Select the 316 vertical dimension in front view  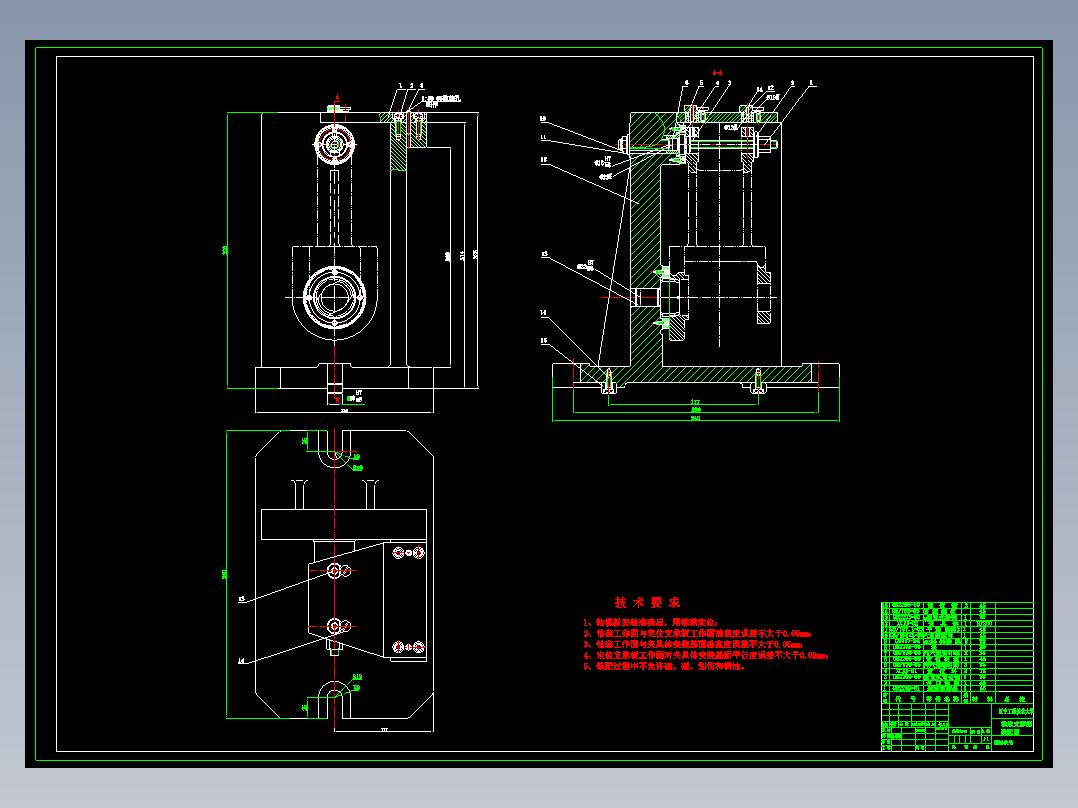[x=463, y=255]
